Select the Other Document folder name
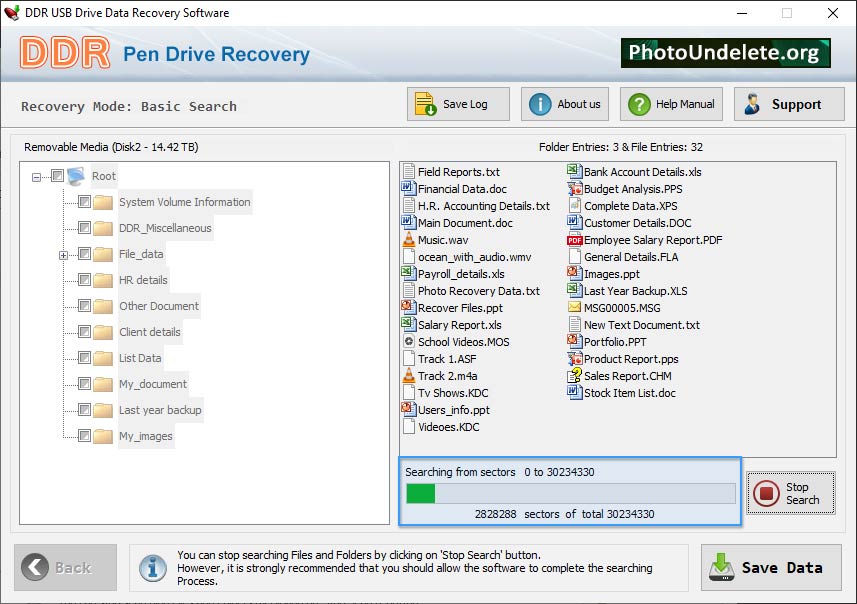 [x=159, y=306]
